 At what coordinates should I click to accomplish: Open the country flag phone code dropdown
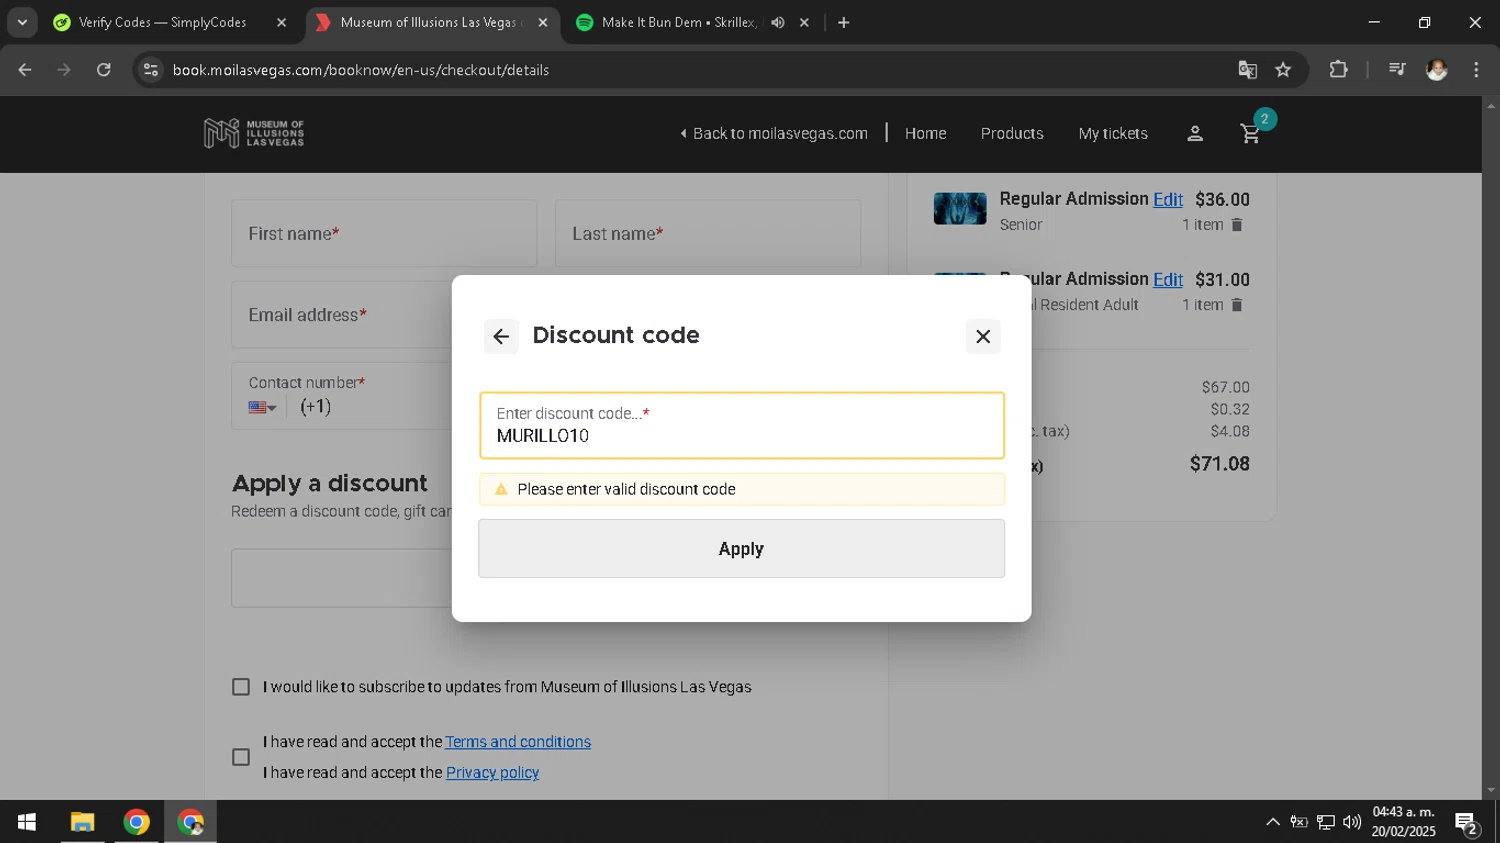pos(262,407)
